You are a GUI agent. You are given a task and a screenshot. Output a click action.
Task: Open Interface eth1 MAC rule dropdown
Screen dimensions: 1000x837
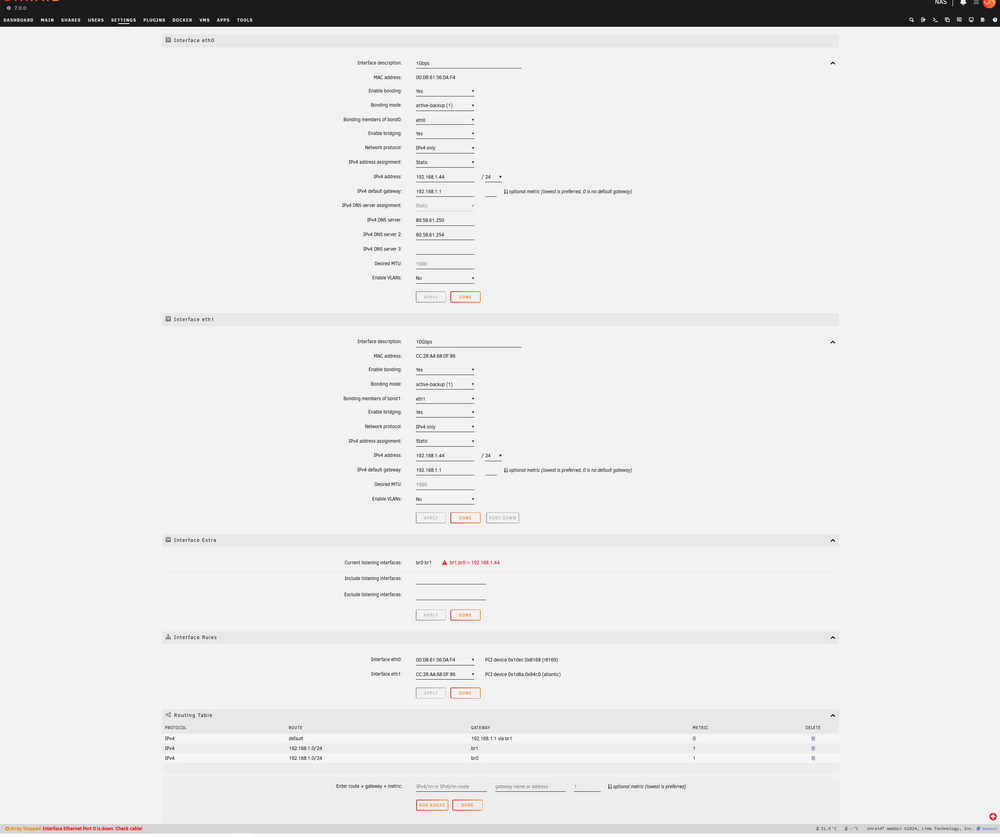point(445,674)
